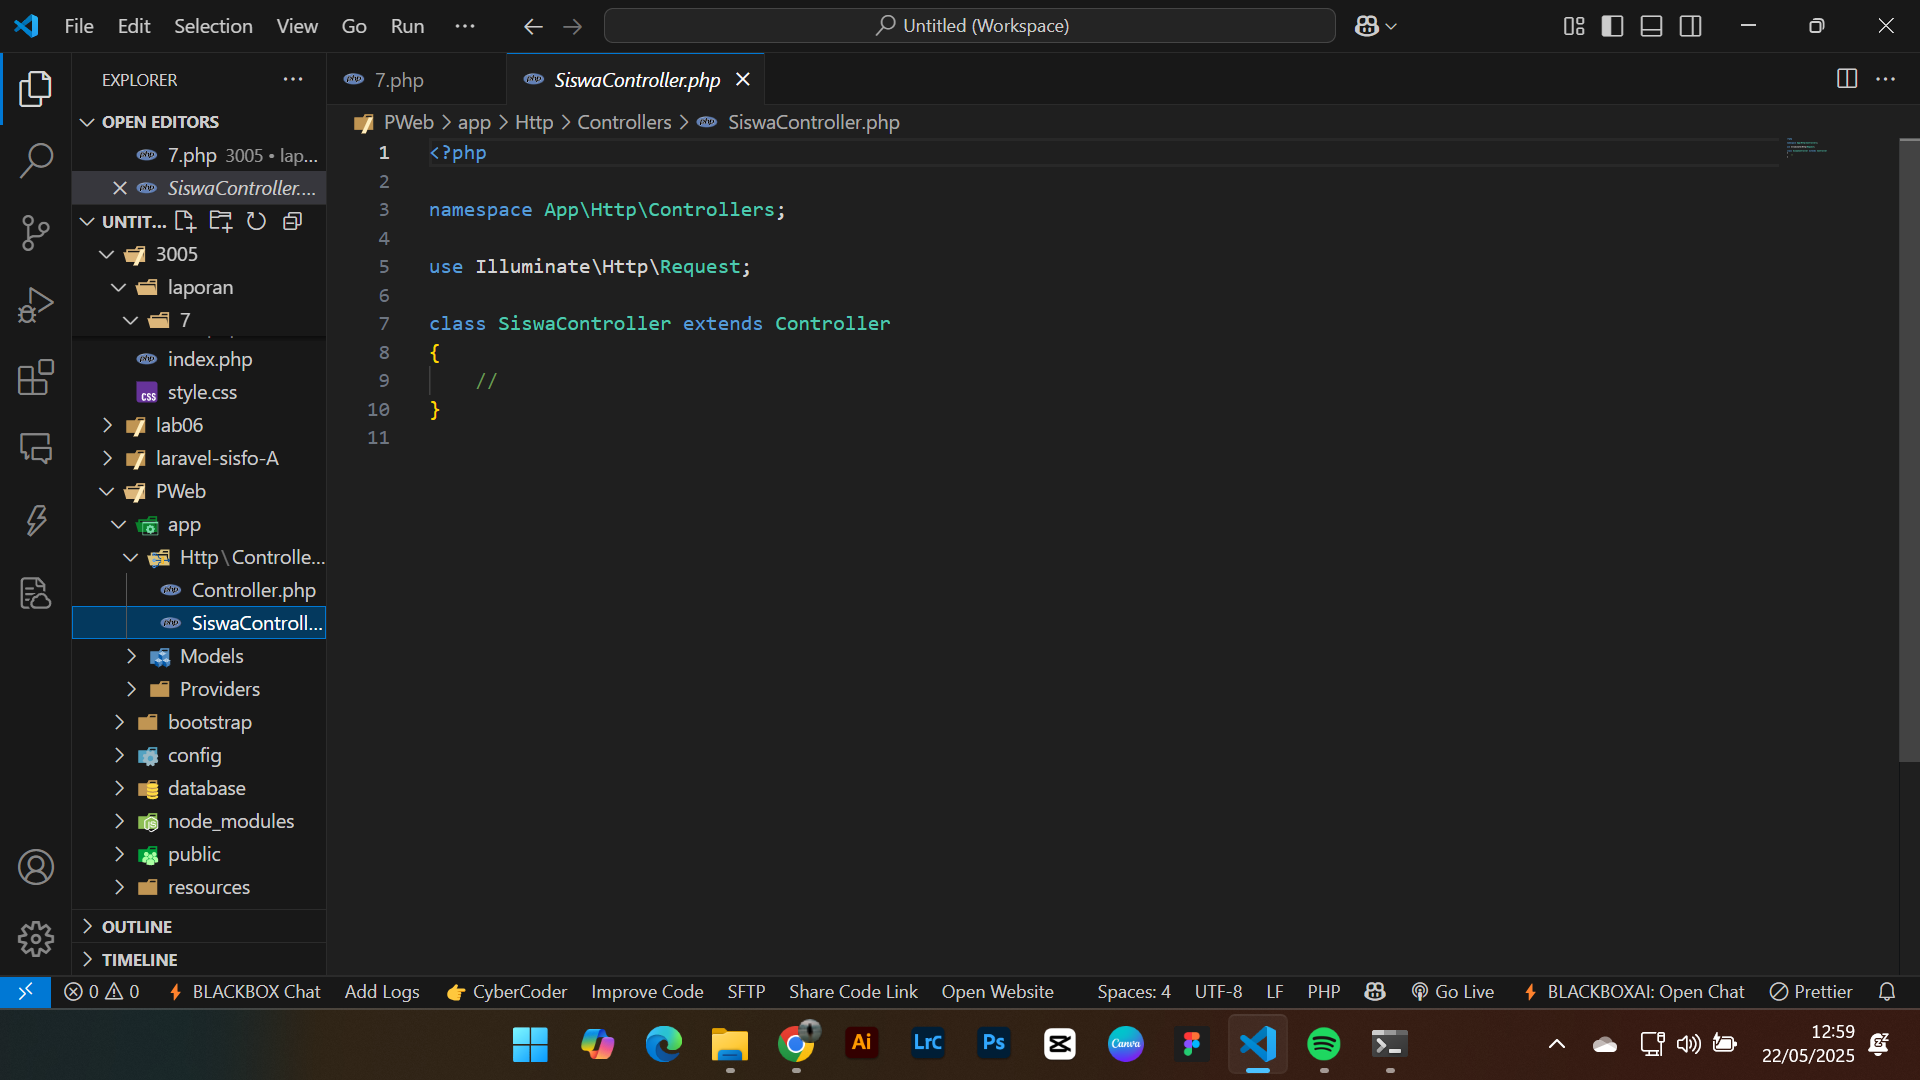1920x1080 pixels.
Task: Open the Run menu
Action: (406, 26)
